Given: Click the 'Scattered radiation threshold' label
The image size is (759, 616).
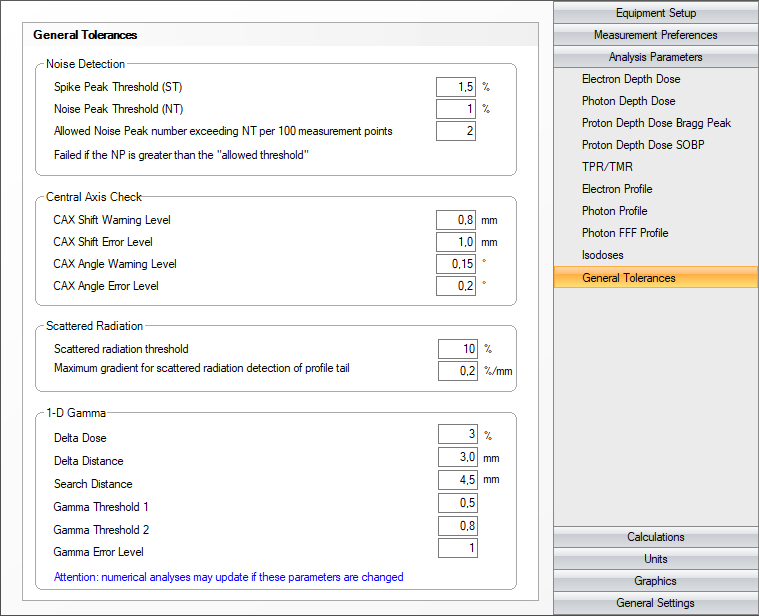Looking at the screenshot, I should pos(121,349).
